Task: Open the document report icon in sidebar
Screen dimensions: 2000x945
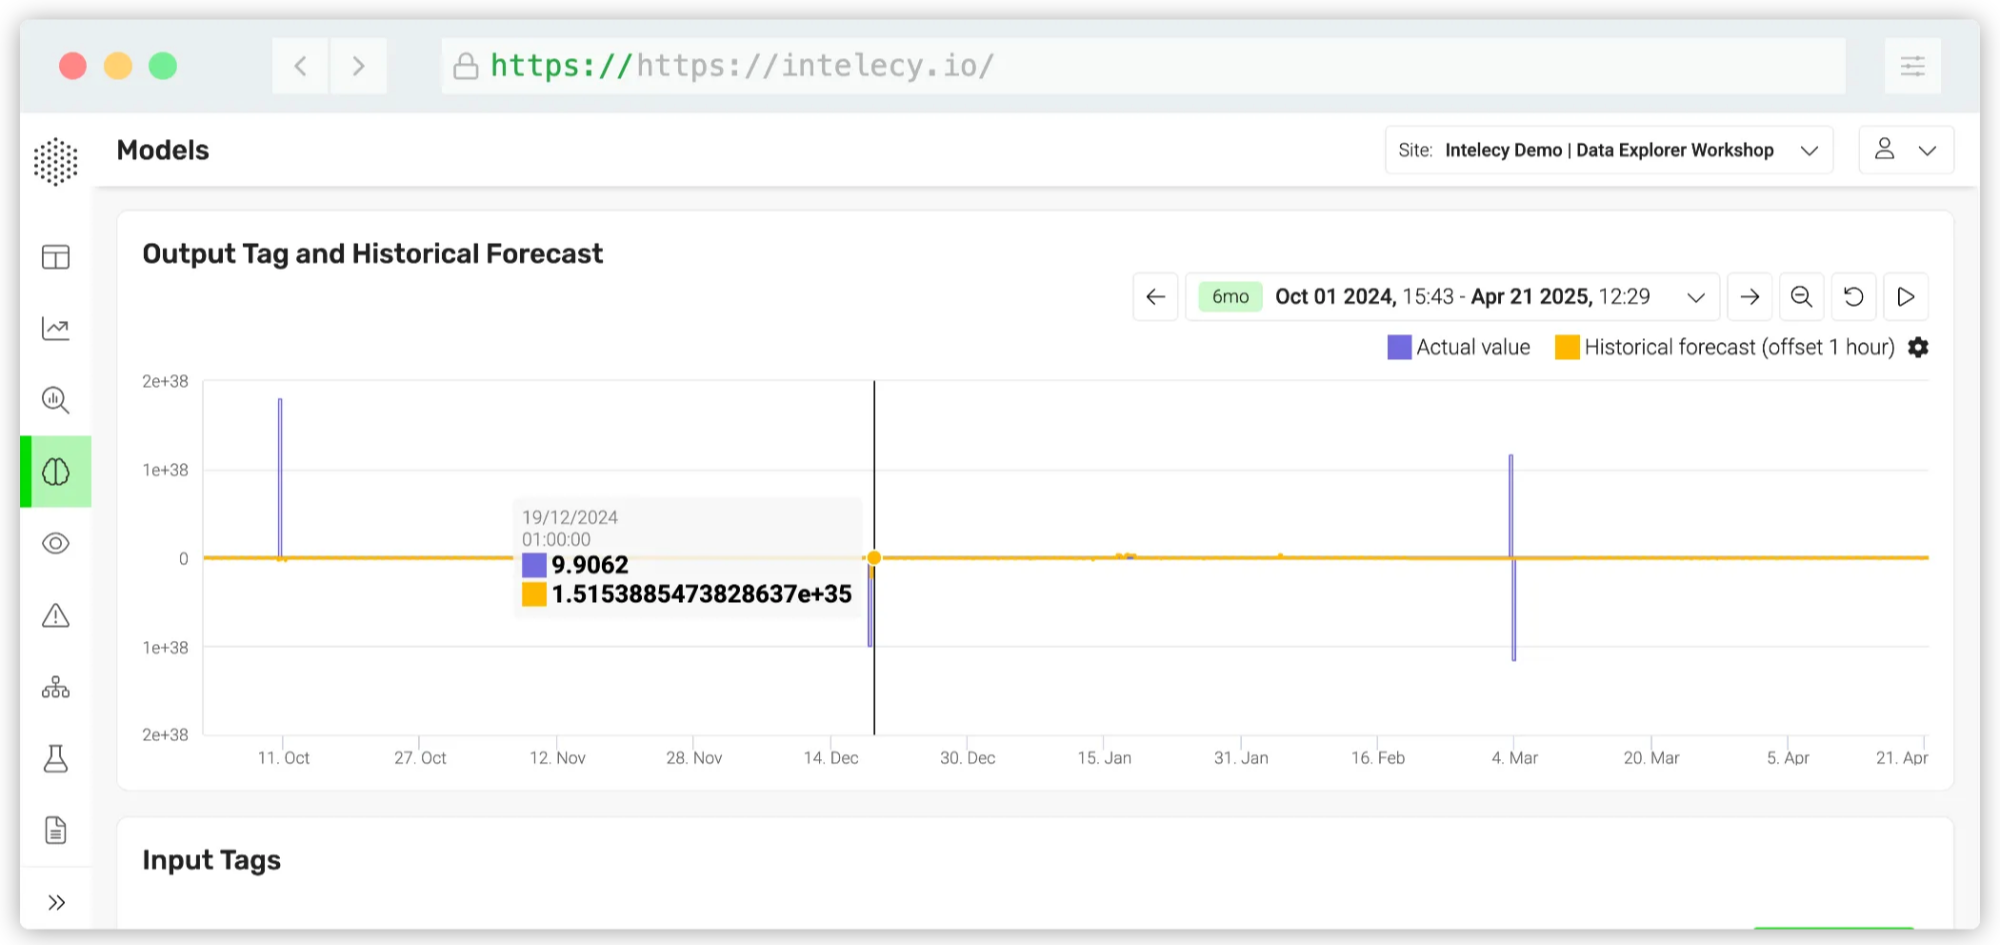Action: pyautogui.click(x=56, y=831)
